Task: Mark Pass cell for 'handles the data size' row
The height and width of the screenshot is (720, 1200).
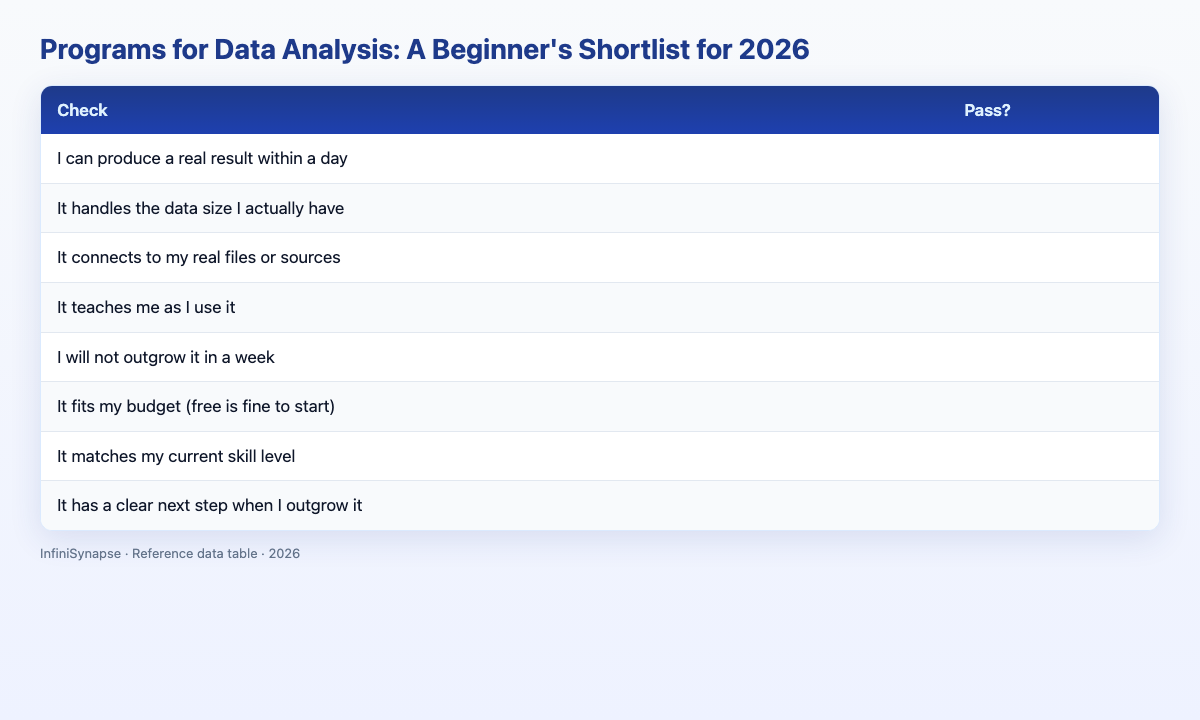Action: tap(1053, 208)
